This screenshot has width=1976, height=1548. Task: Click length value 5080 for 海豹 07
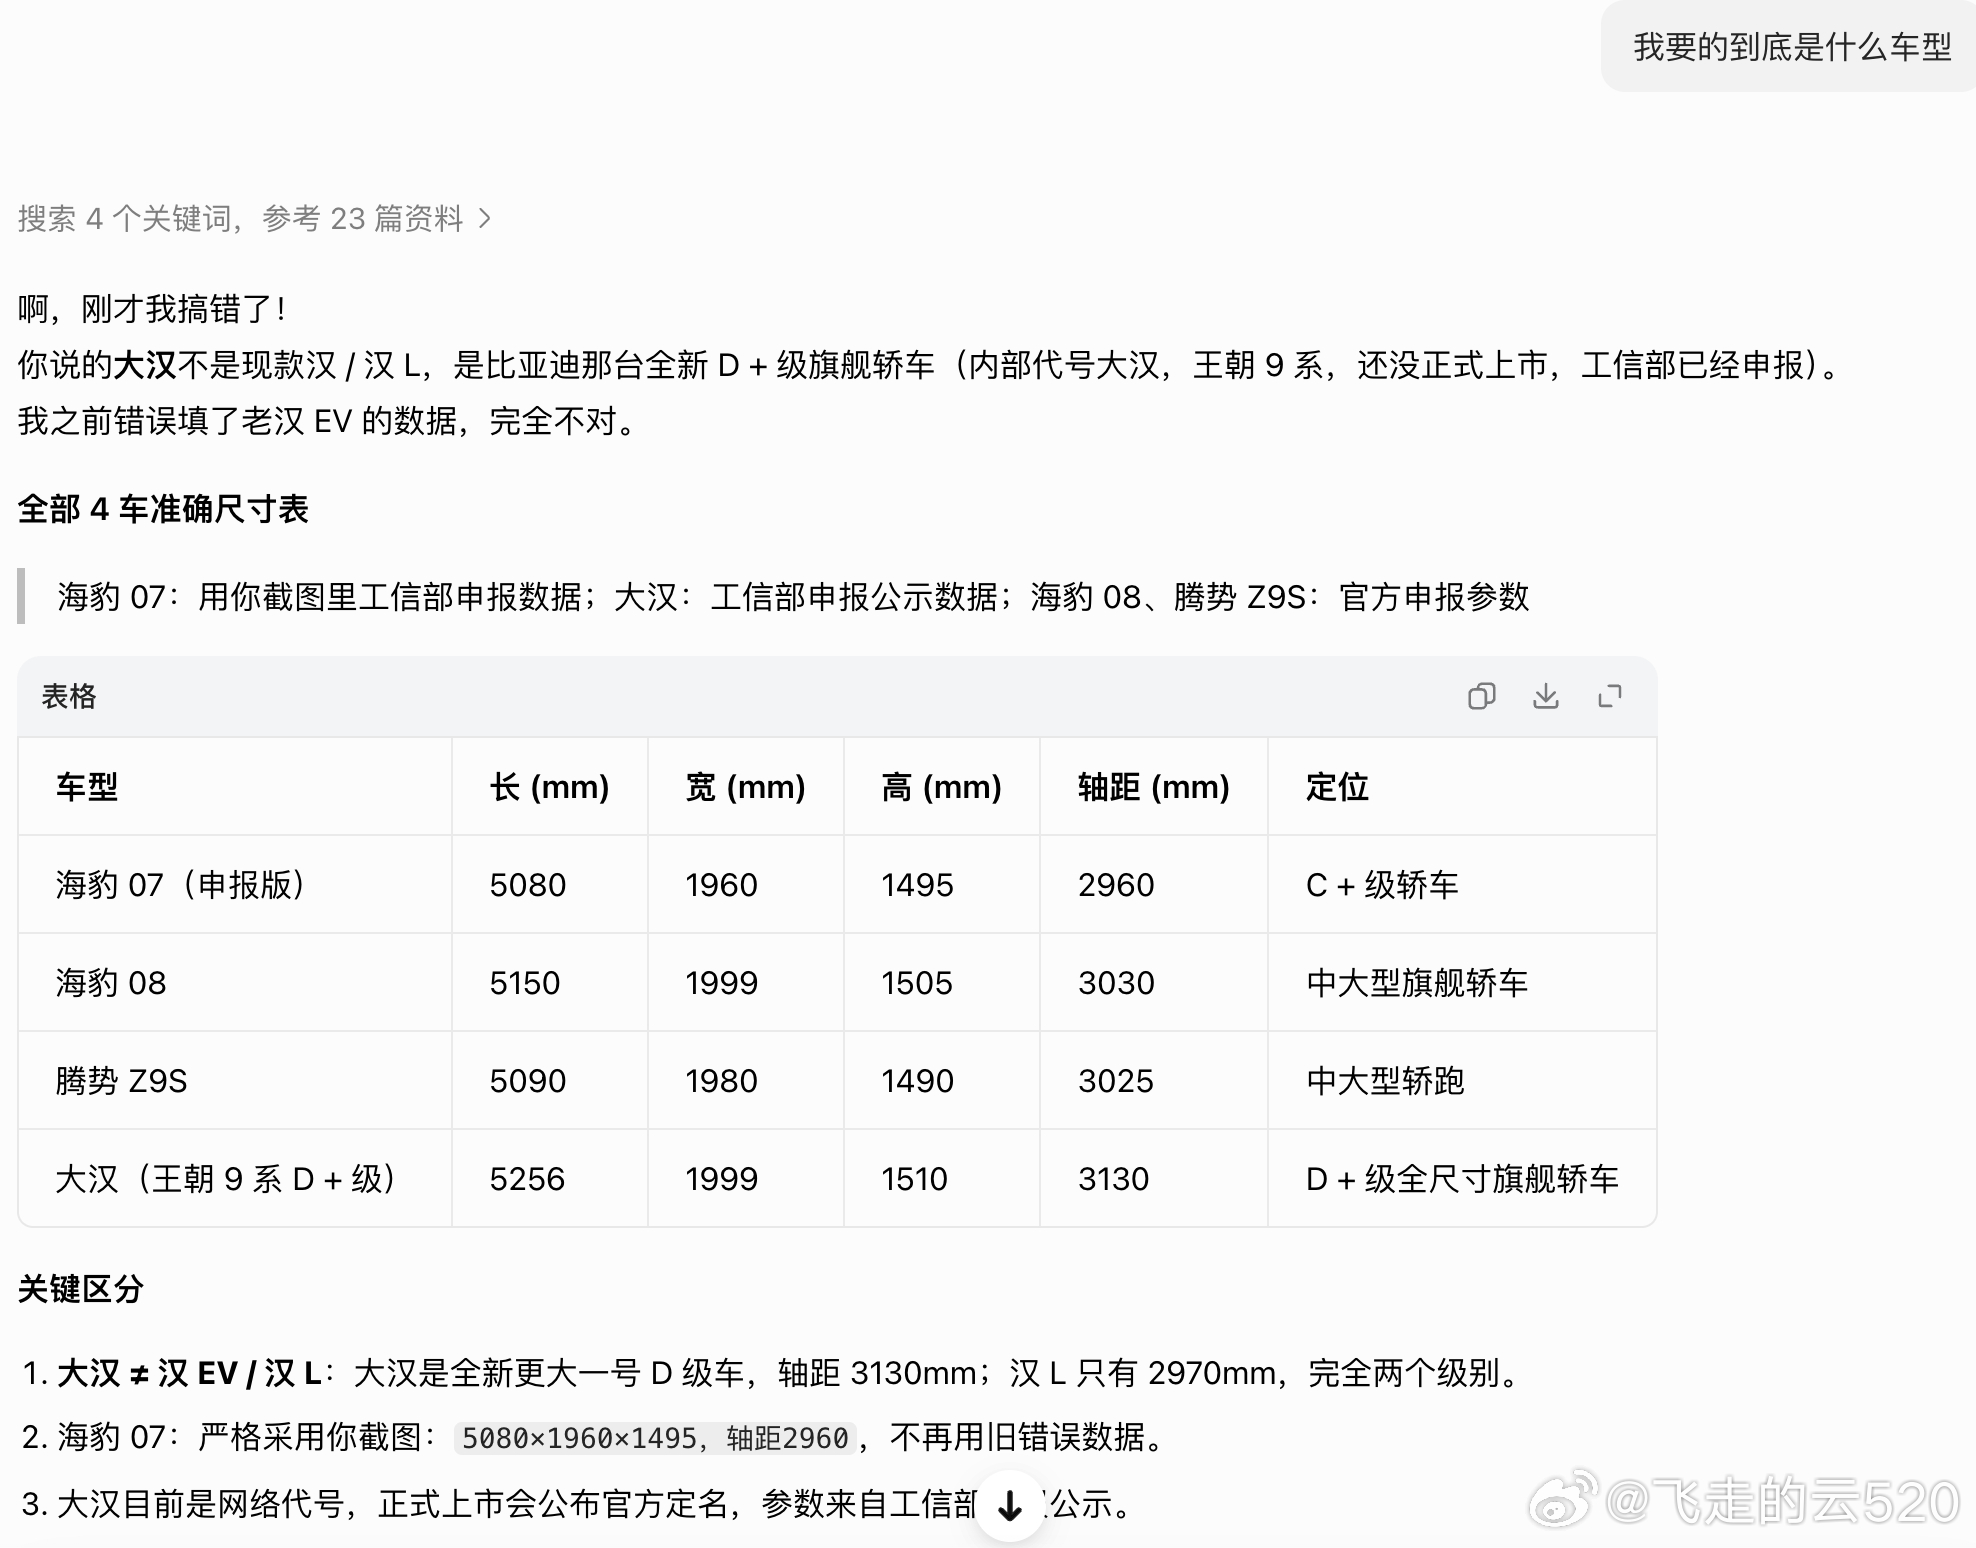coord(528,885)
